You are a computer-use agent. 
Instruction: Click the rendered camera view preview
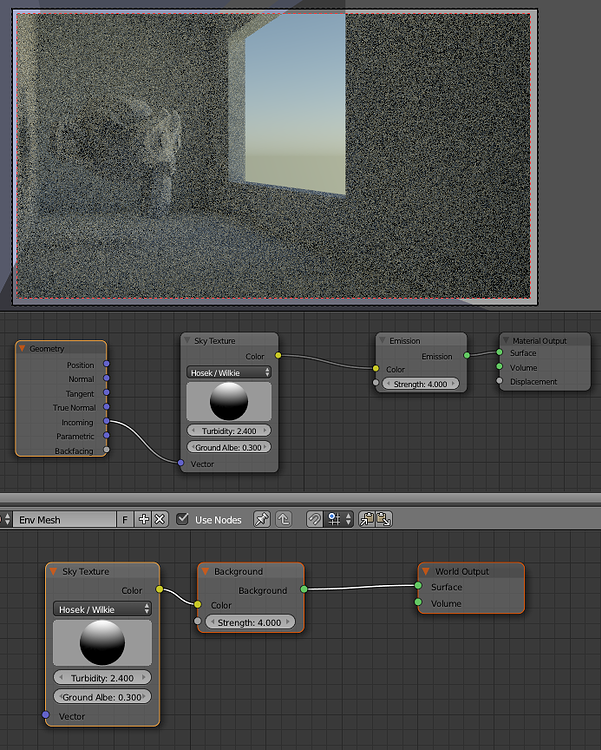pos(274,156)
